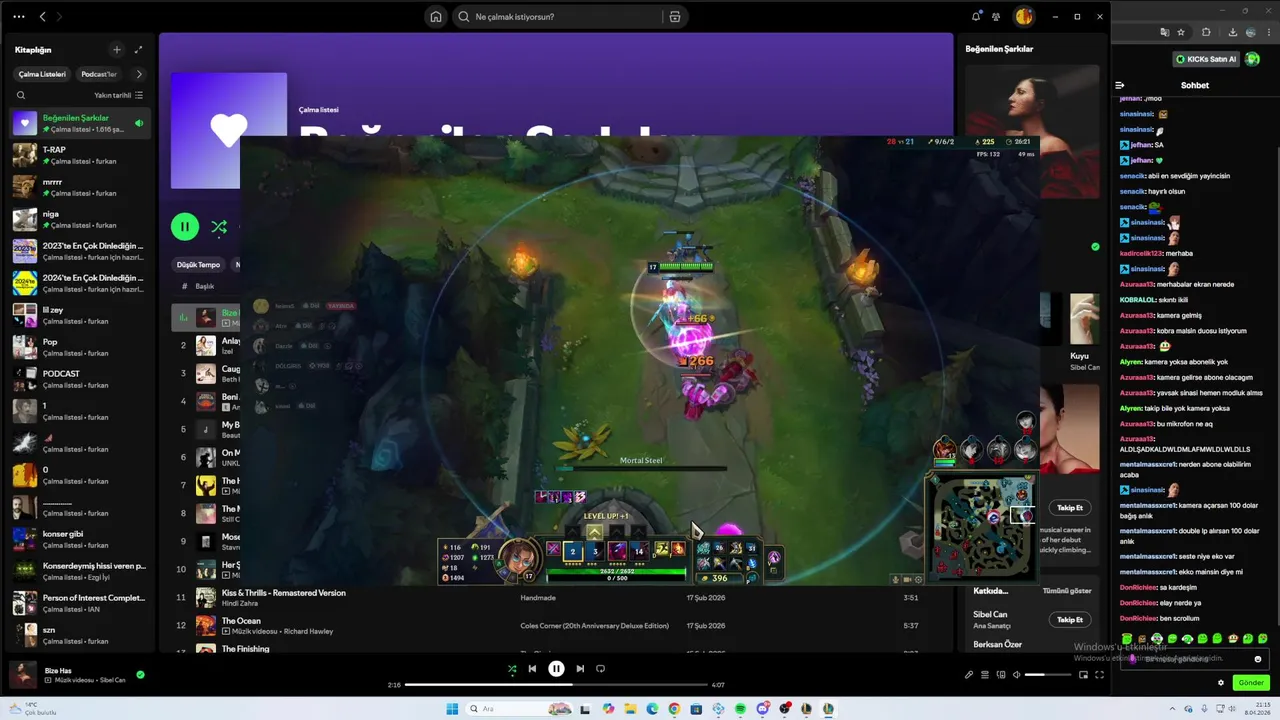Skip to next track in the player bar

click(580, 669)
